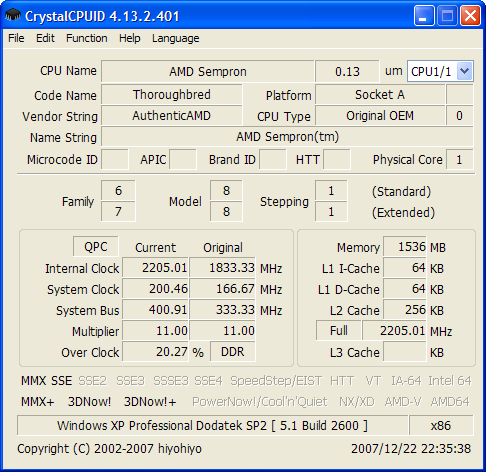Open the Language menu

pyautogui.click(x=176, y=38)
